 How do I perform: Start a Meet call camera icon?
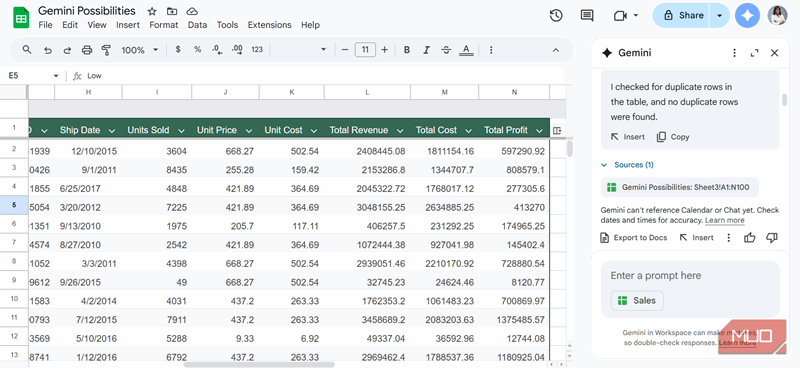(619, 16)
